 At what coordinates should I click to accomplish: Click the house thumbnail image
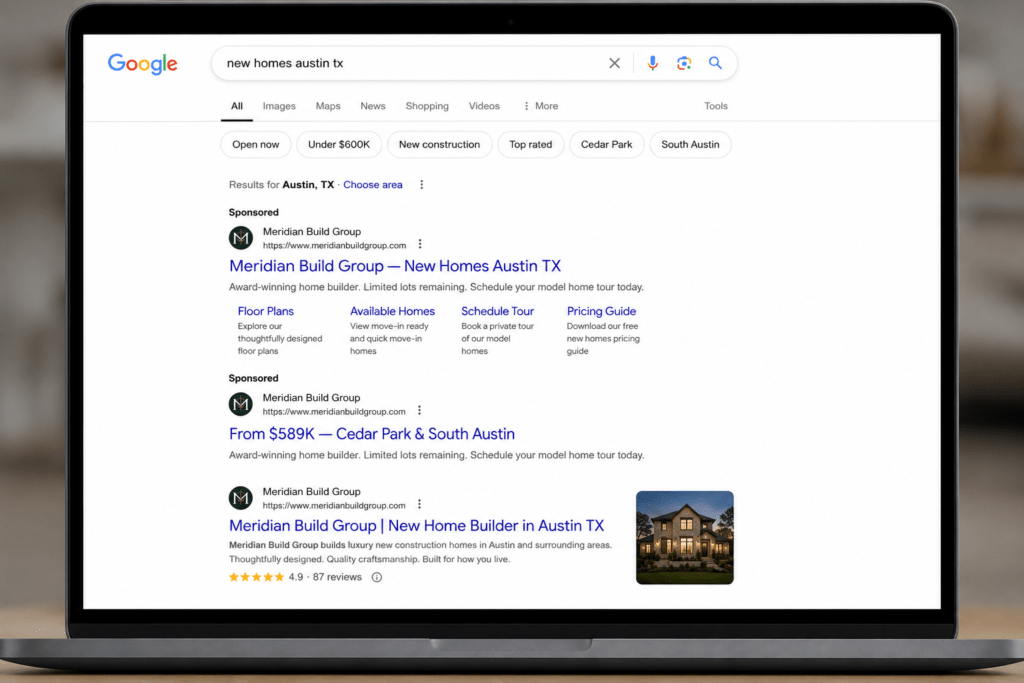pyautogui.click(x=684, y=537)
